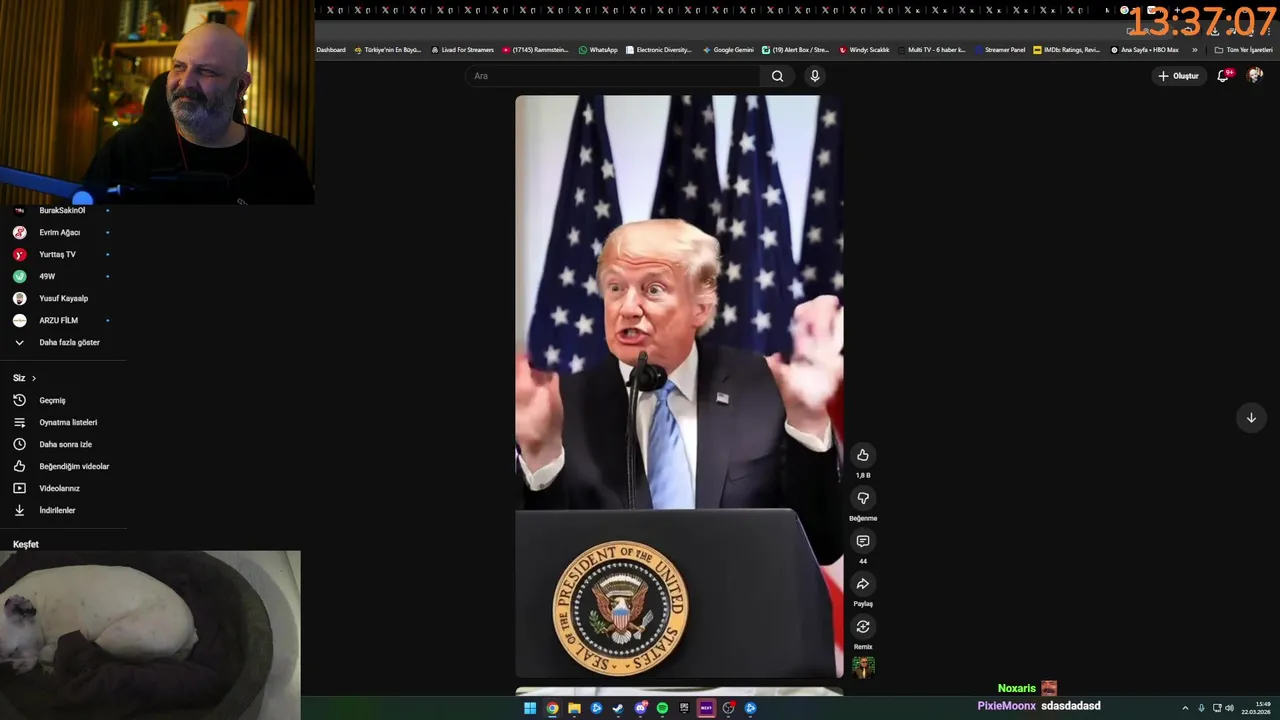Open Yurttaş TV subscription channel
Screen dimensions: 1280x720
(60, 254)
